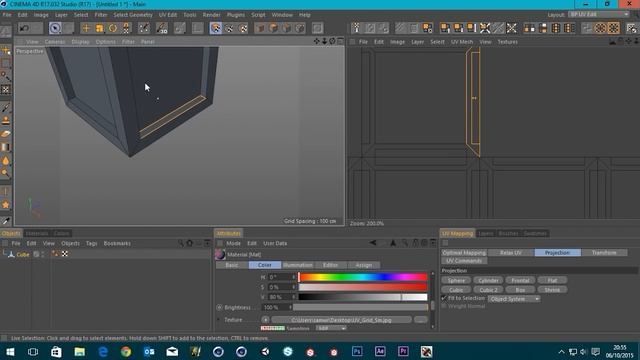Image resolution: width=640 pixels, height=360 pixels.
Task: Select the Move tool cross icon
Action: (86, 28)
